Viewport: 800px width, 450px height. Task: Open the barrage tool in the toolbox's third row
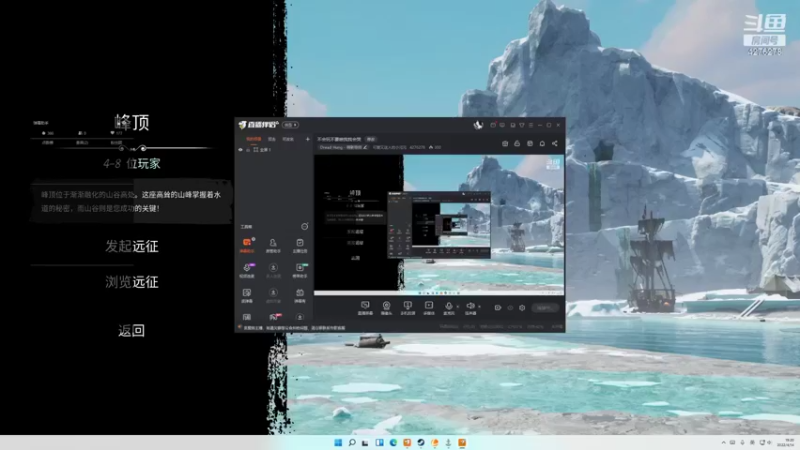247,295
